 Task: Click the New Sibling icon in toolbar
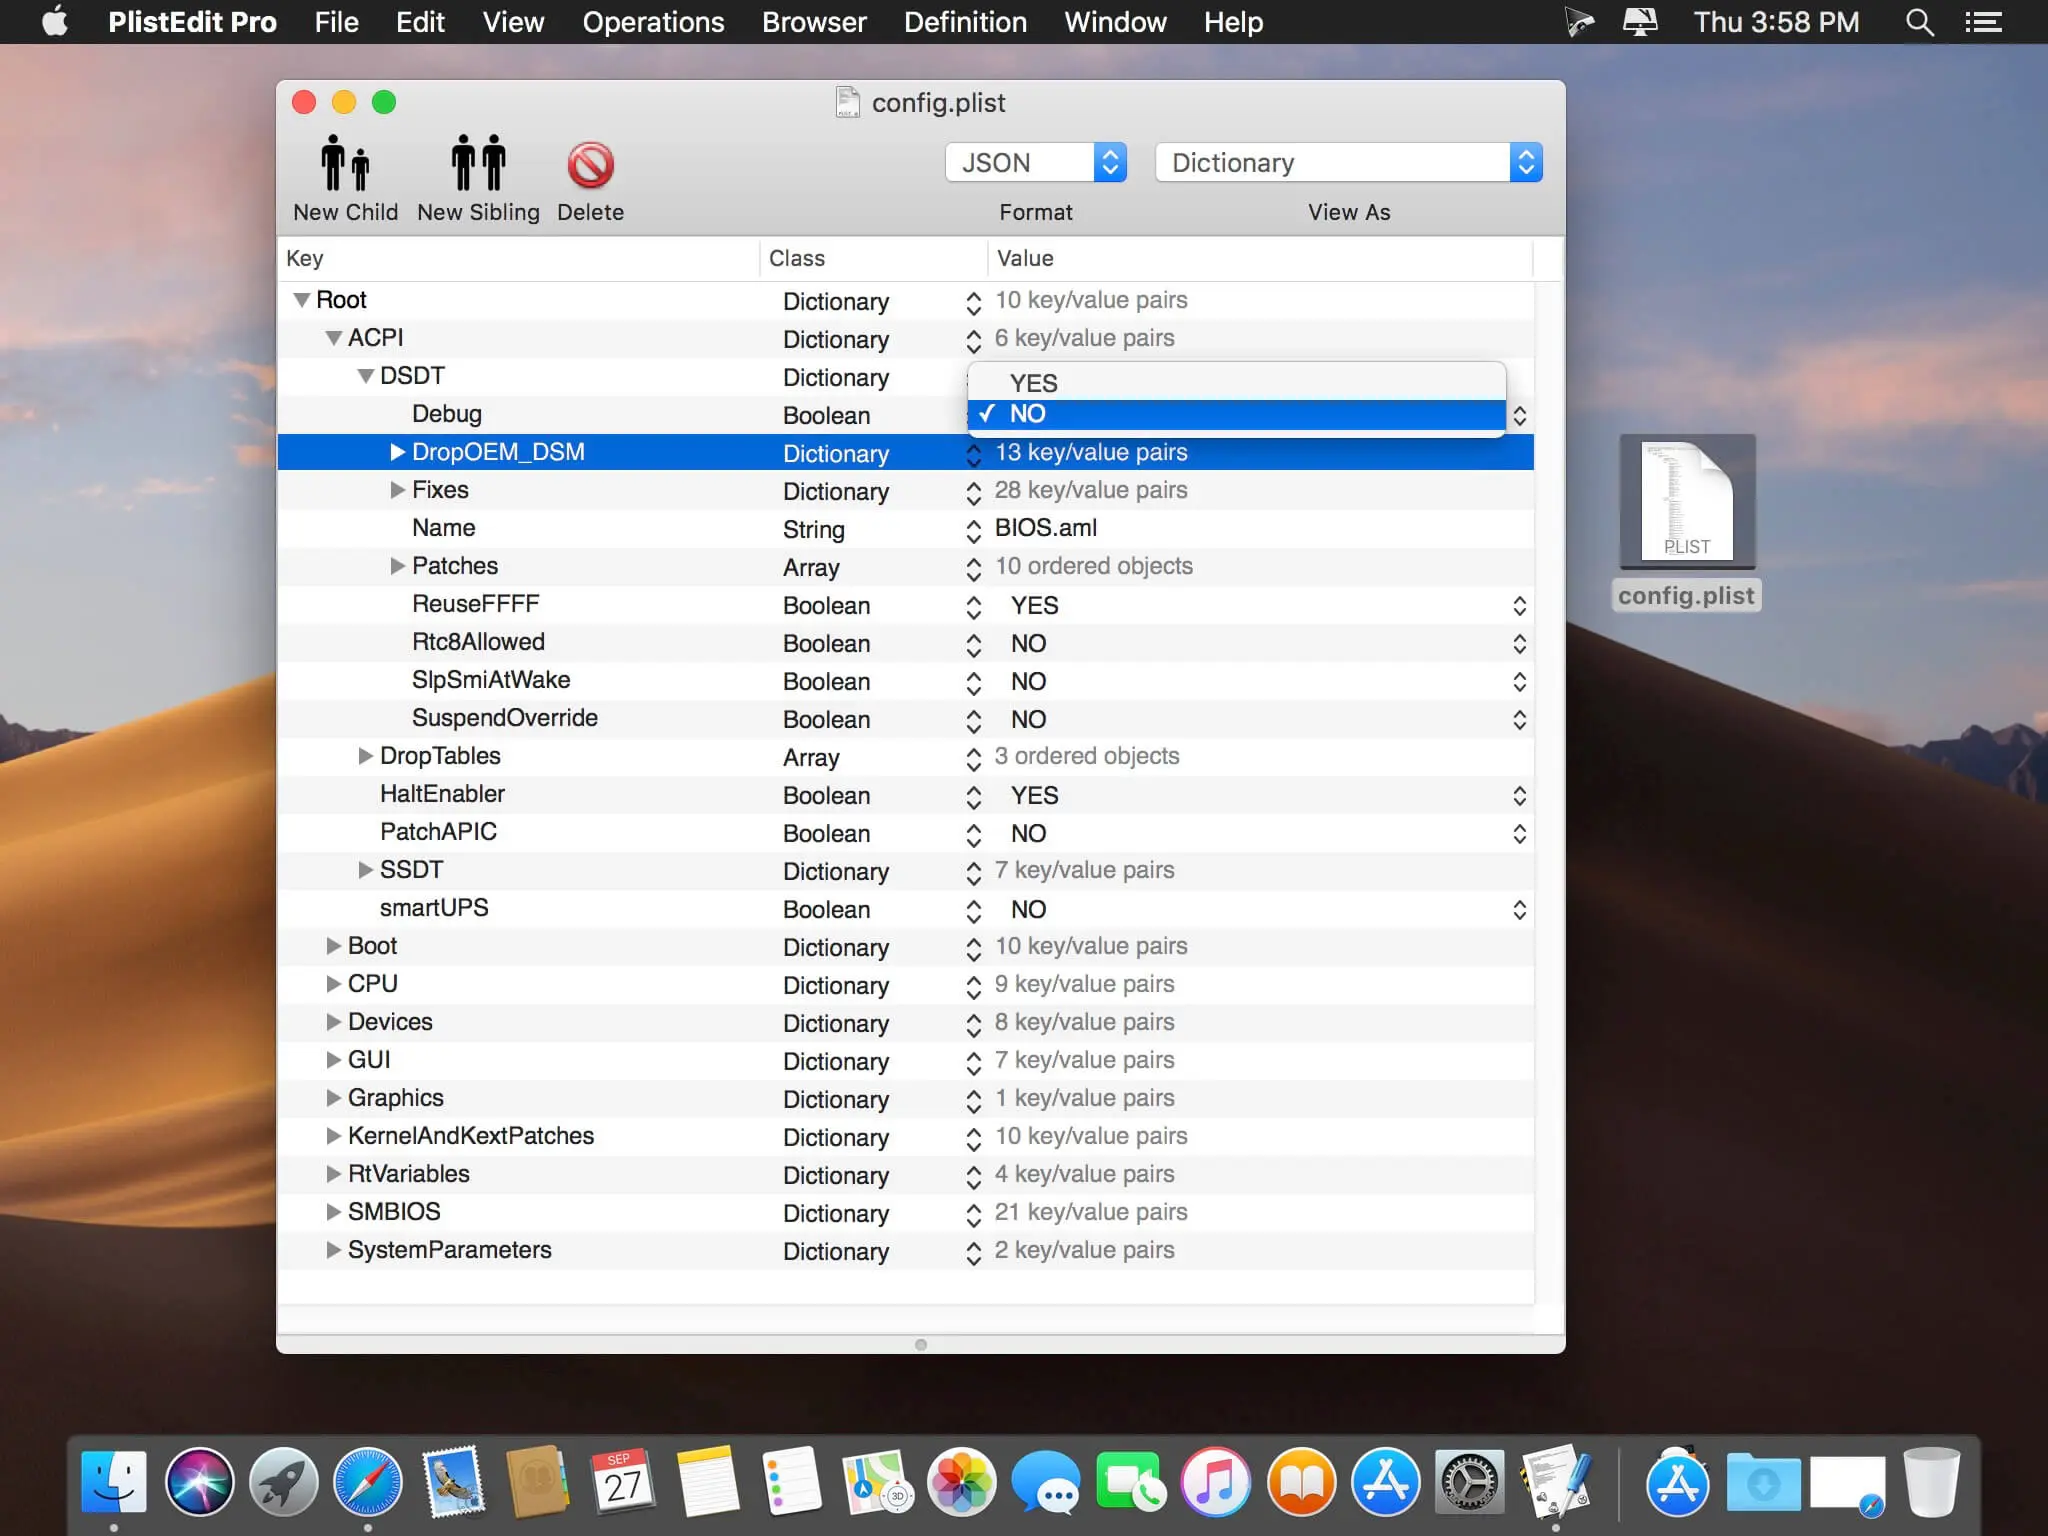coord(477,174)
